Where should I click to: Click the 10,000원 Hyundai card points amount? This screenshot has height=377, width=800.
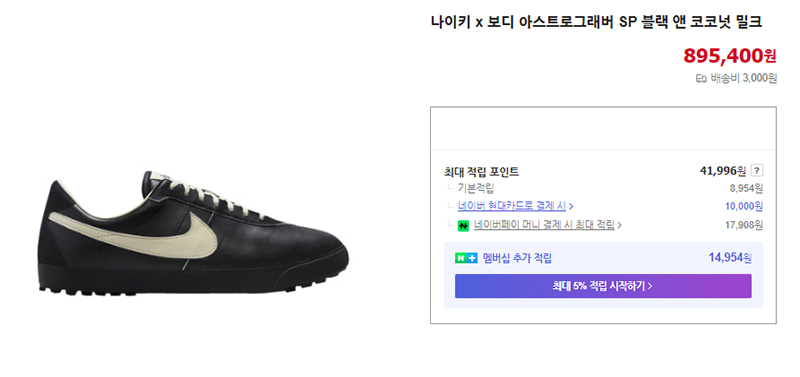tap(743, 207)
